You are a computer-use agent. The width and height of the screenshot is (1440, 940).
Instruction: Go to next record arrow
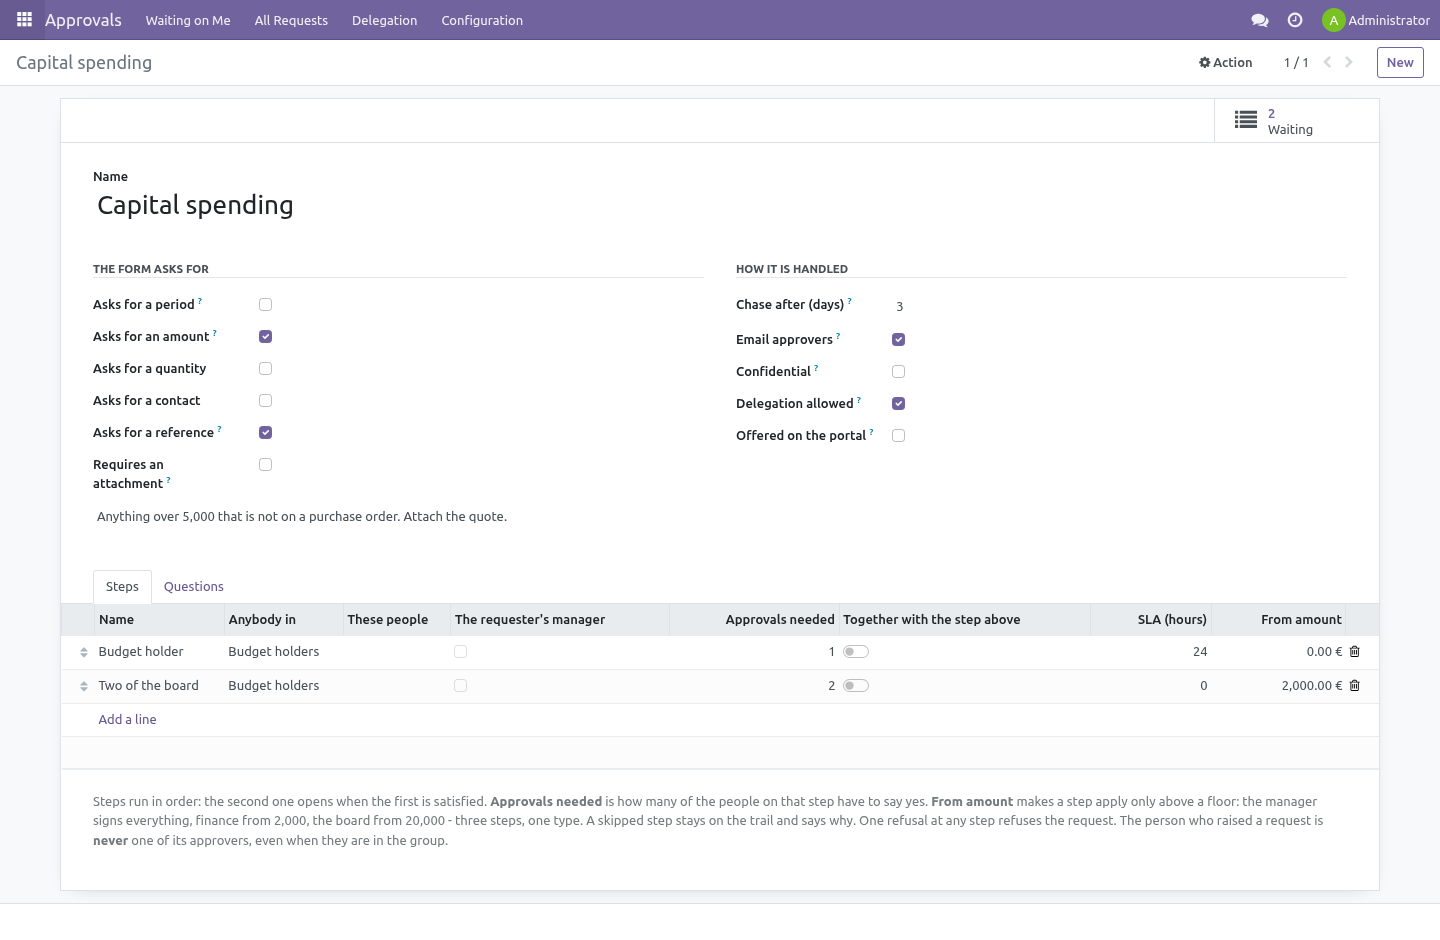coord(1349,62)
